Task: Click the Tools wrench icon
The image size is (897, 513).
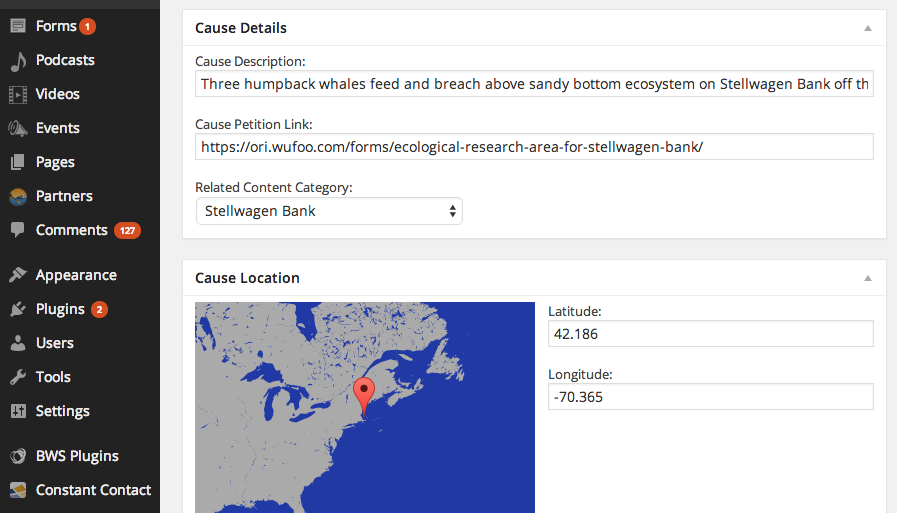Action: (18, 377)
